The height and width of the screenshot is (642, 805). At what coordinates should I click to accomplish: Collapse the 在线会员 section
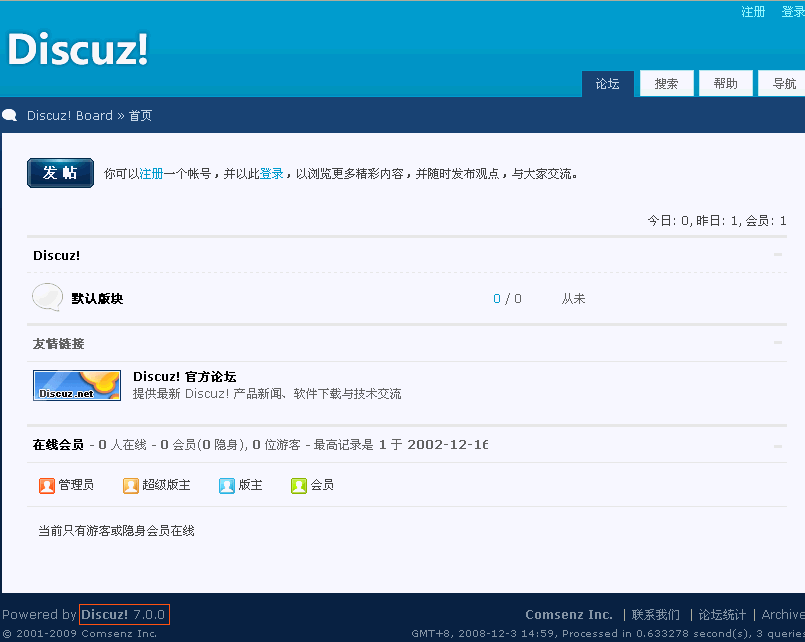778,446
